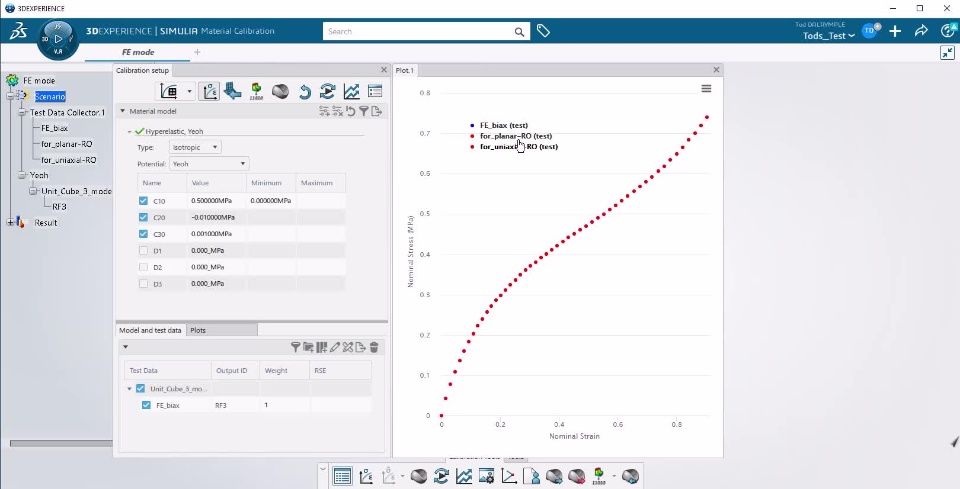Click the search magnifier icon

point(519,32)
